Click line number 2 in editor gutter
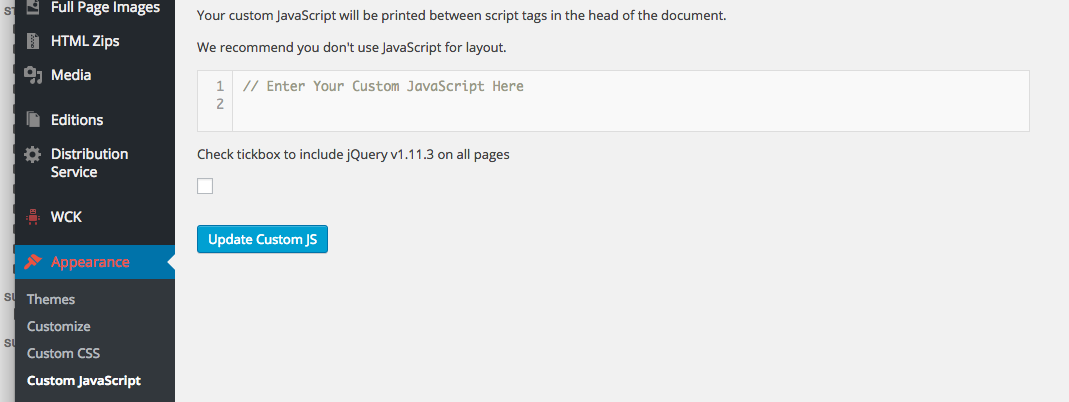The width and height of the screenshot is (1069, 402). click(x=220, y=104)
